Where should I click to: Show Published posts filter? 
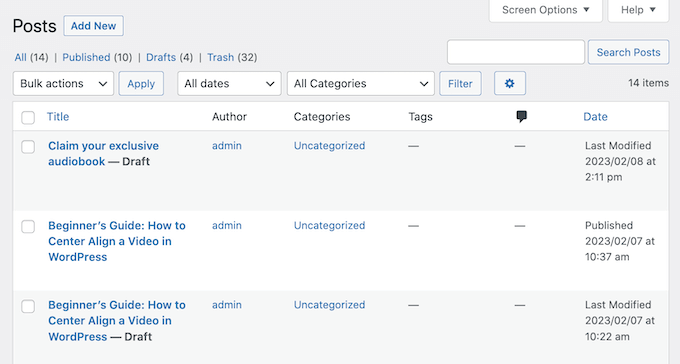(86, 57)
